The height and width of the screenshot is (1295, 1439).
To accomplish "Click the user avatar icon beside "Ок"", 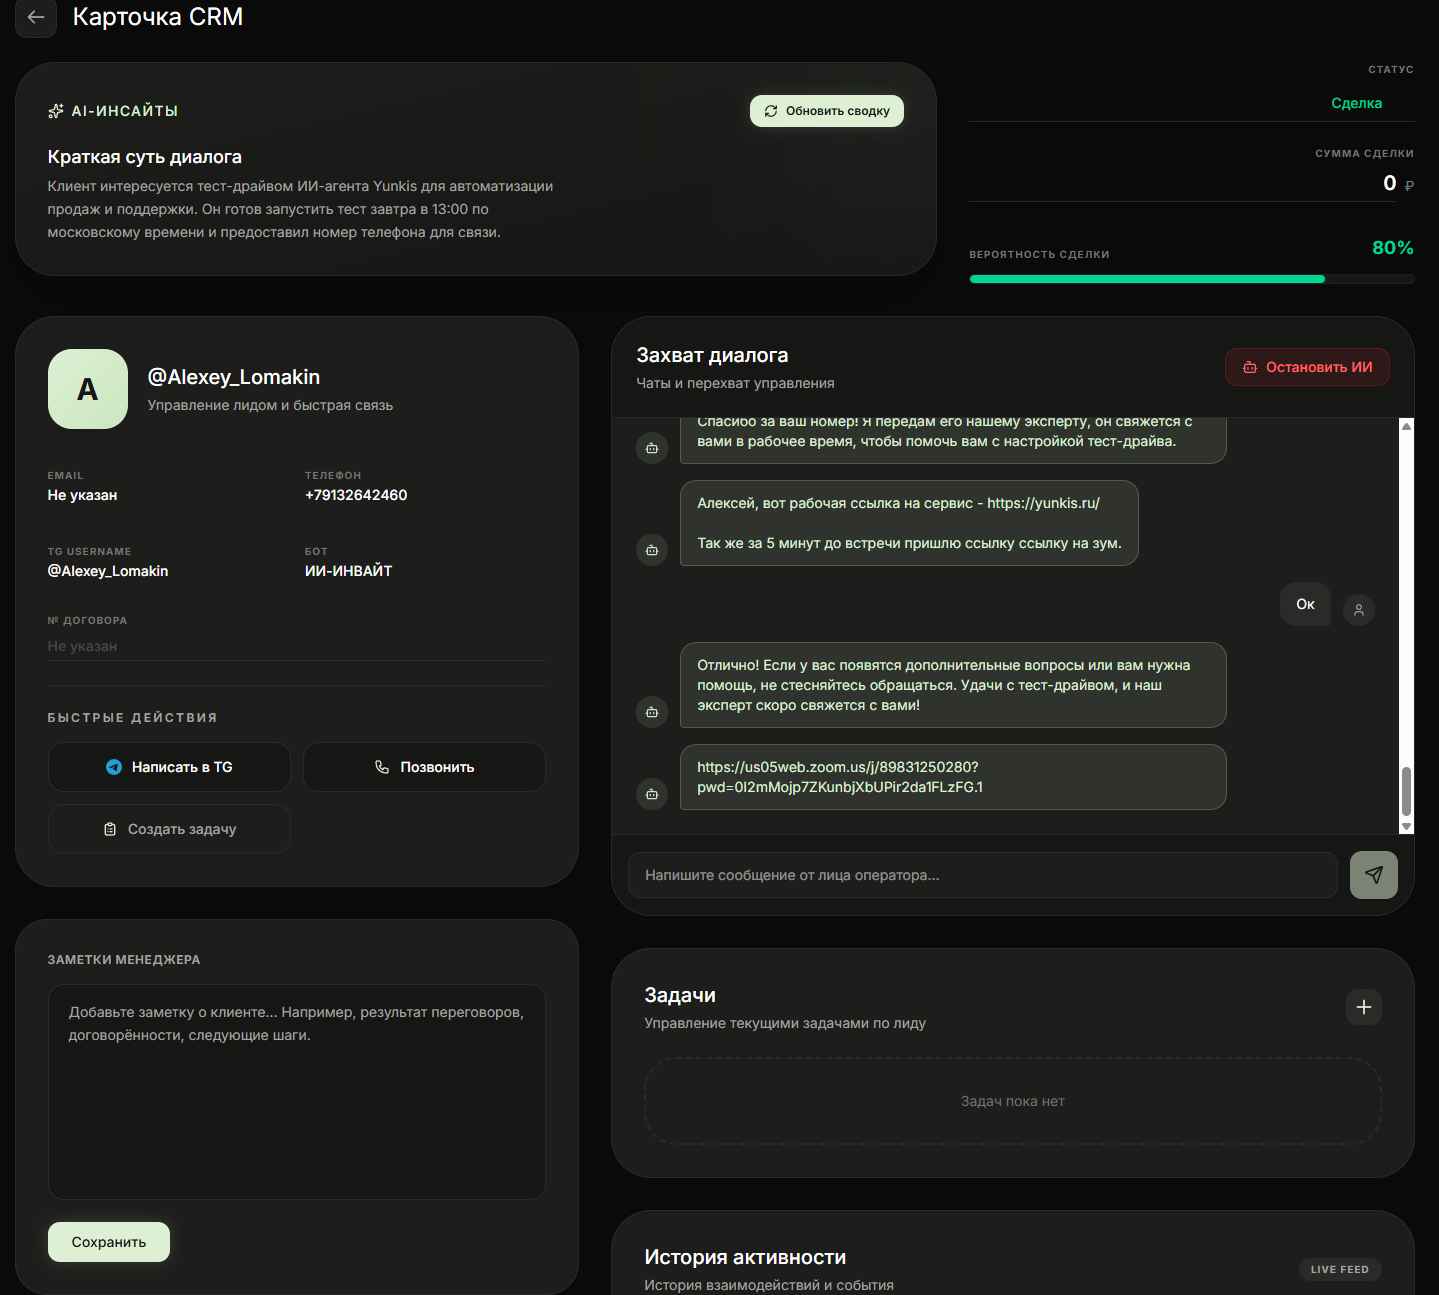I will click(1358, 610).
